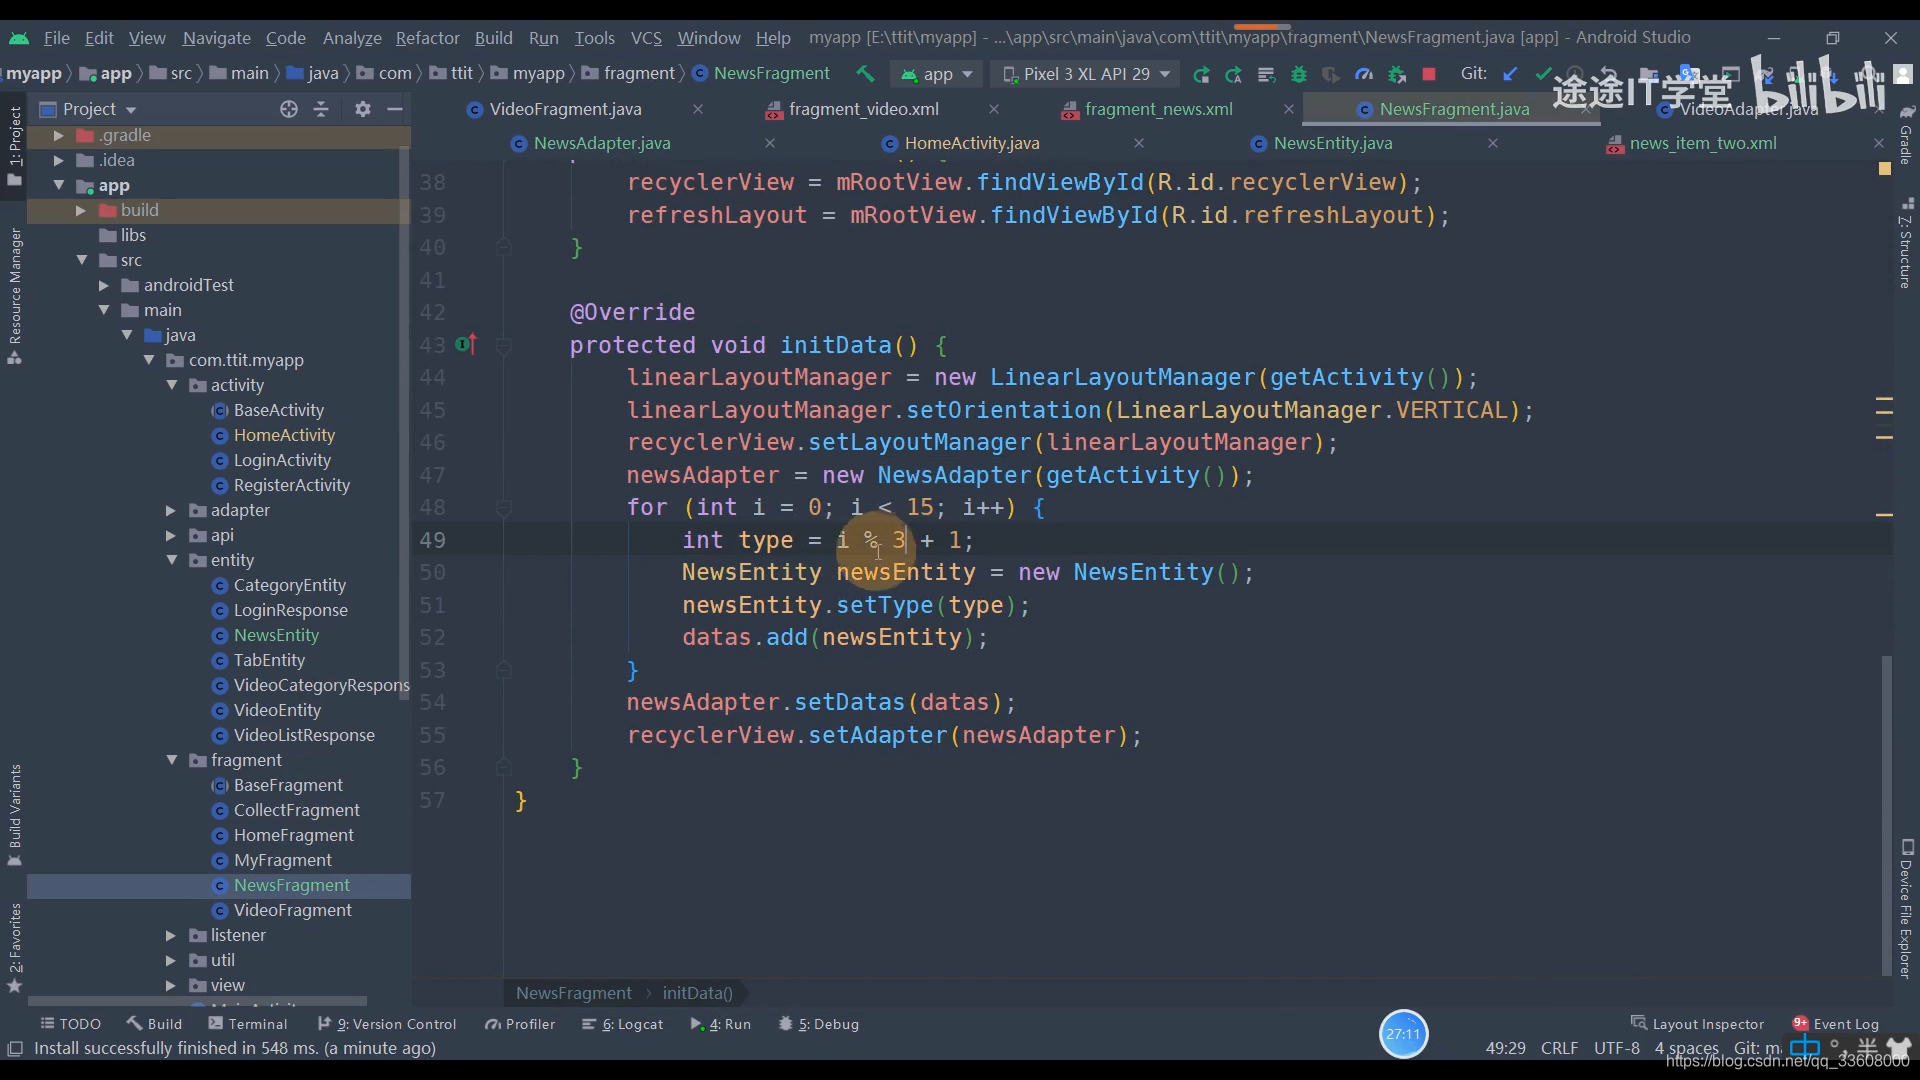The height and width of the screenshot is (1080, 1920).
Task: Click the Git commit checkmark icon
Action: pos(1543,74)
